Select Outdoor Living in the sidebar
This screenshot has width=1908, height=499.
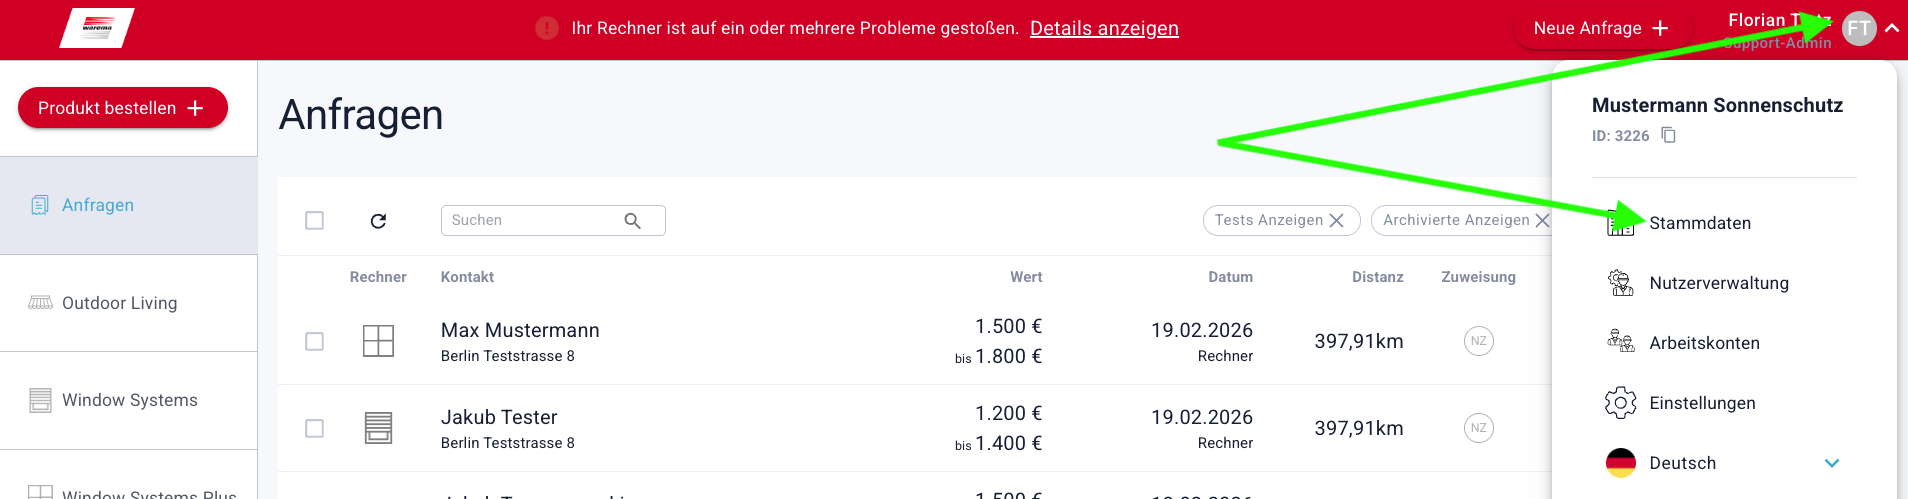[119, 303]
